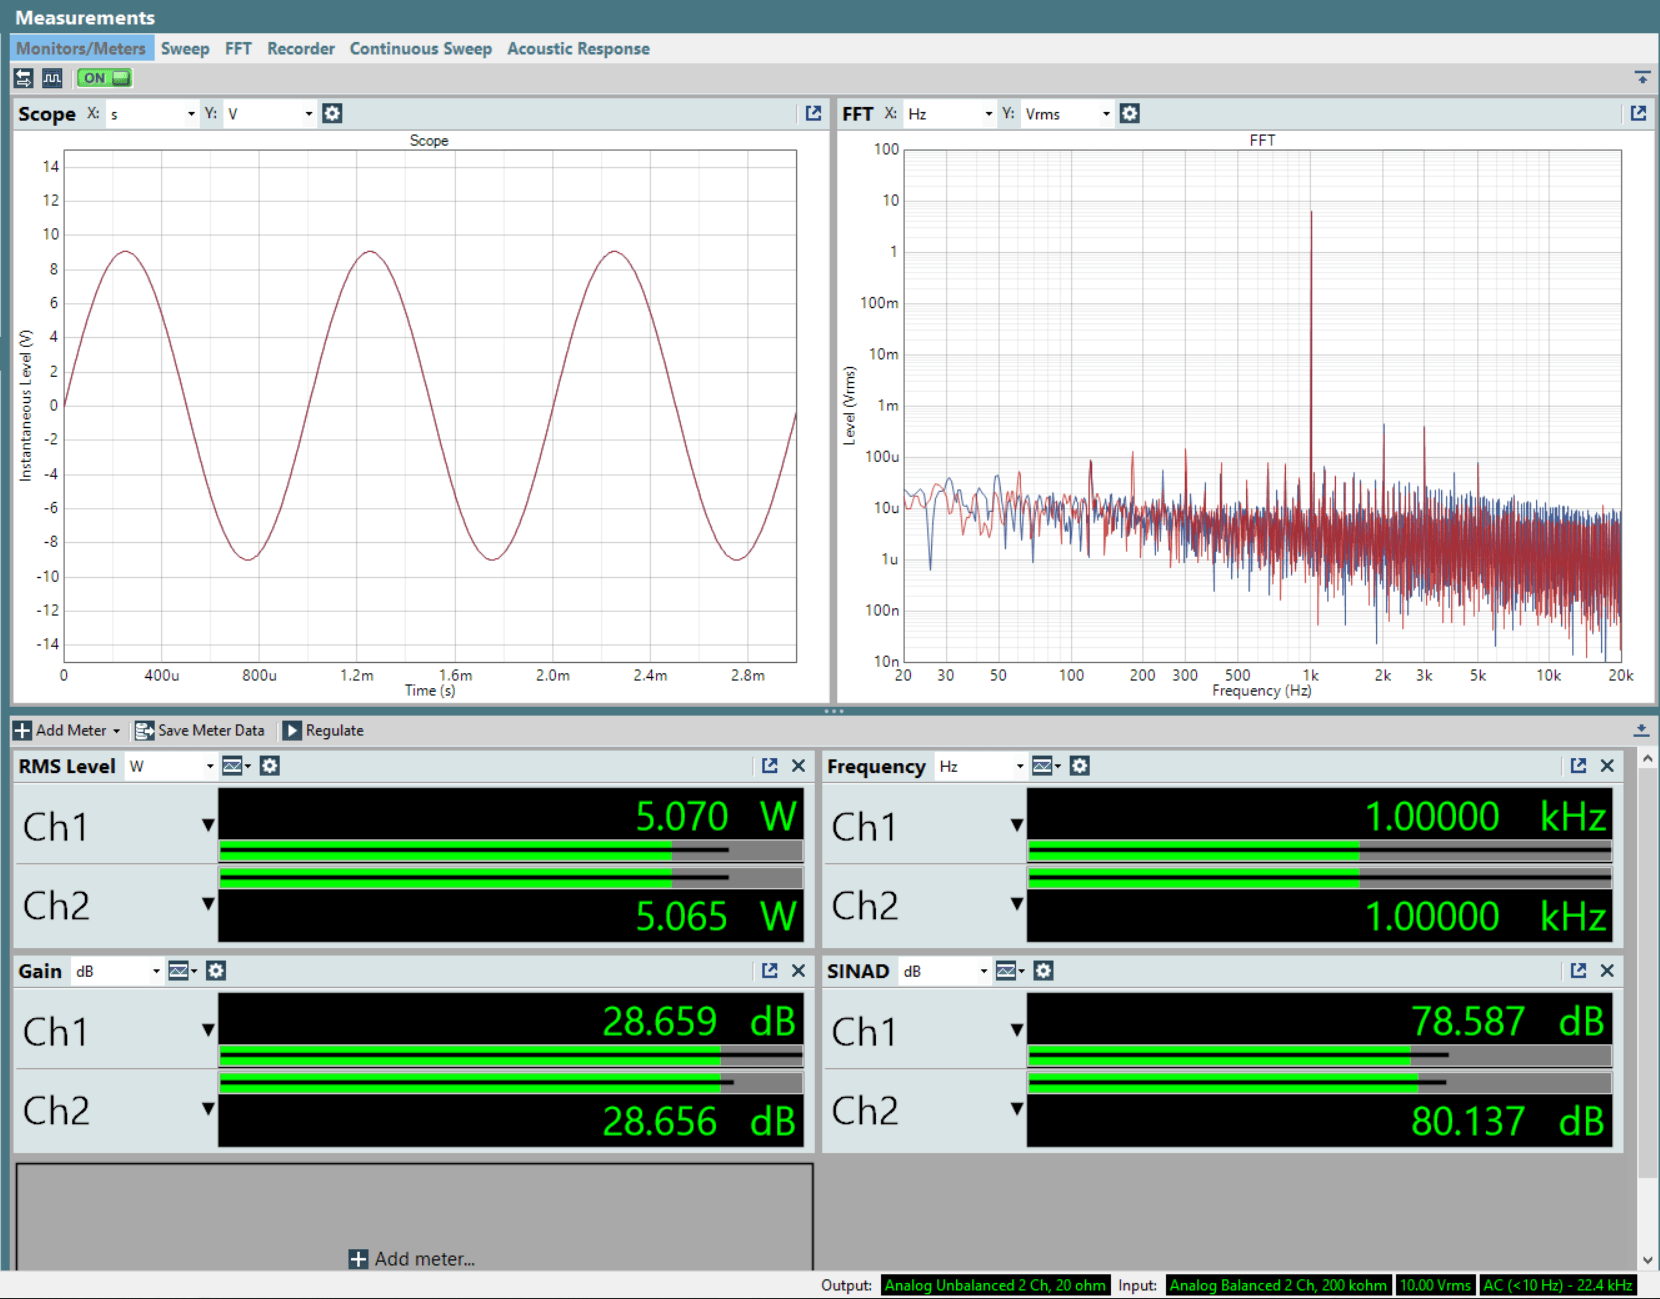Click the 10.00 Vrms range indicator
Screen dimensions: 1660x1299
click(1435, 1286)
